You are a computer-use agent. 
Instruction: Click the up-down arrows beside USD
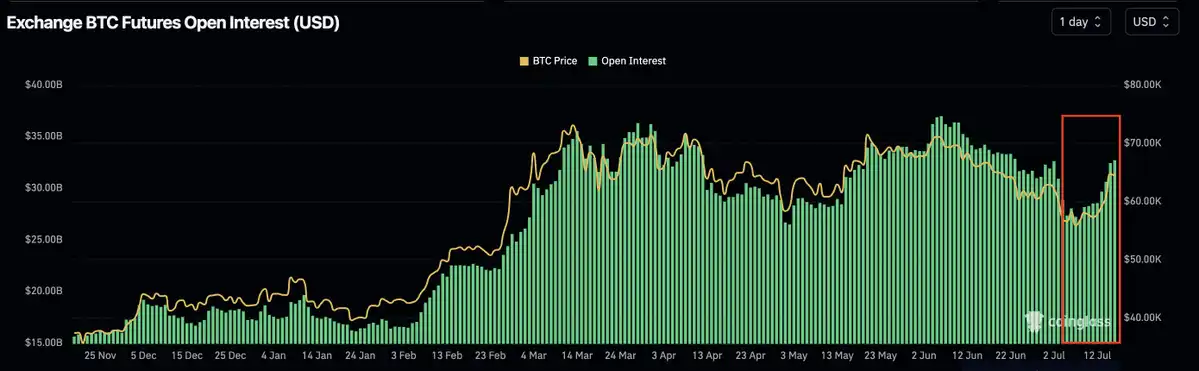[x=1165, y=22]
